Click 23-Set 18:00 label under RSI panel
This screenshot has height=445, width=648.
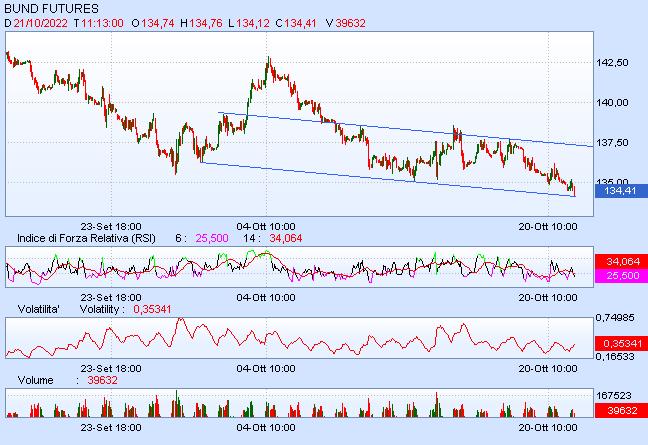[x=111, y=297]
